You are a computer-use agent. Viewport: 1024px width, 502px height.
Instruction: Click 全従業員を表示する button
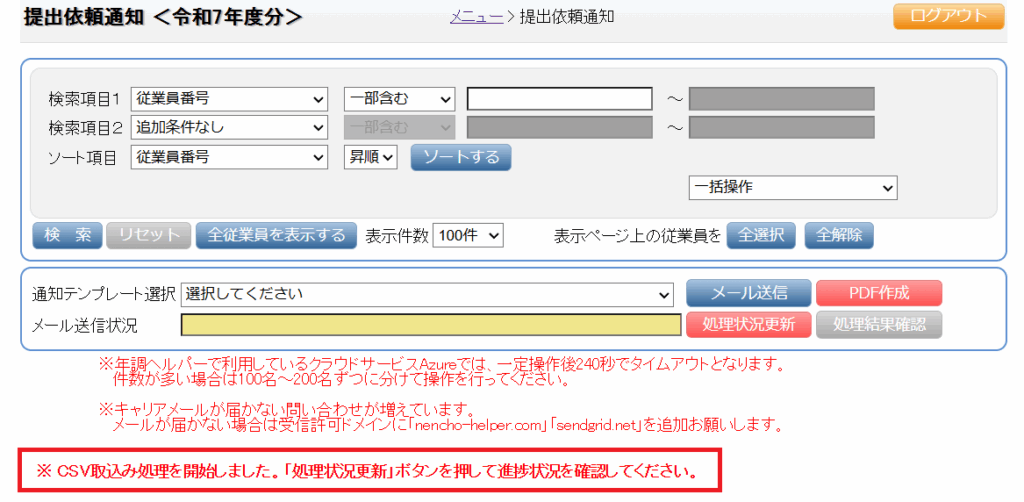[275, 235]
